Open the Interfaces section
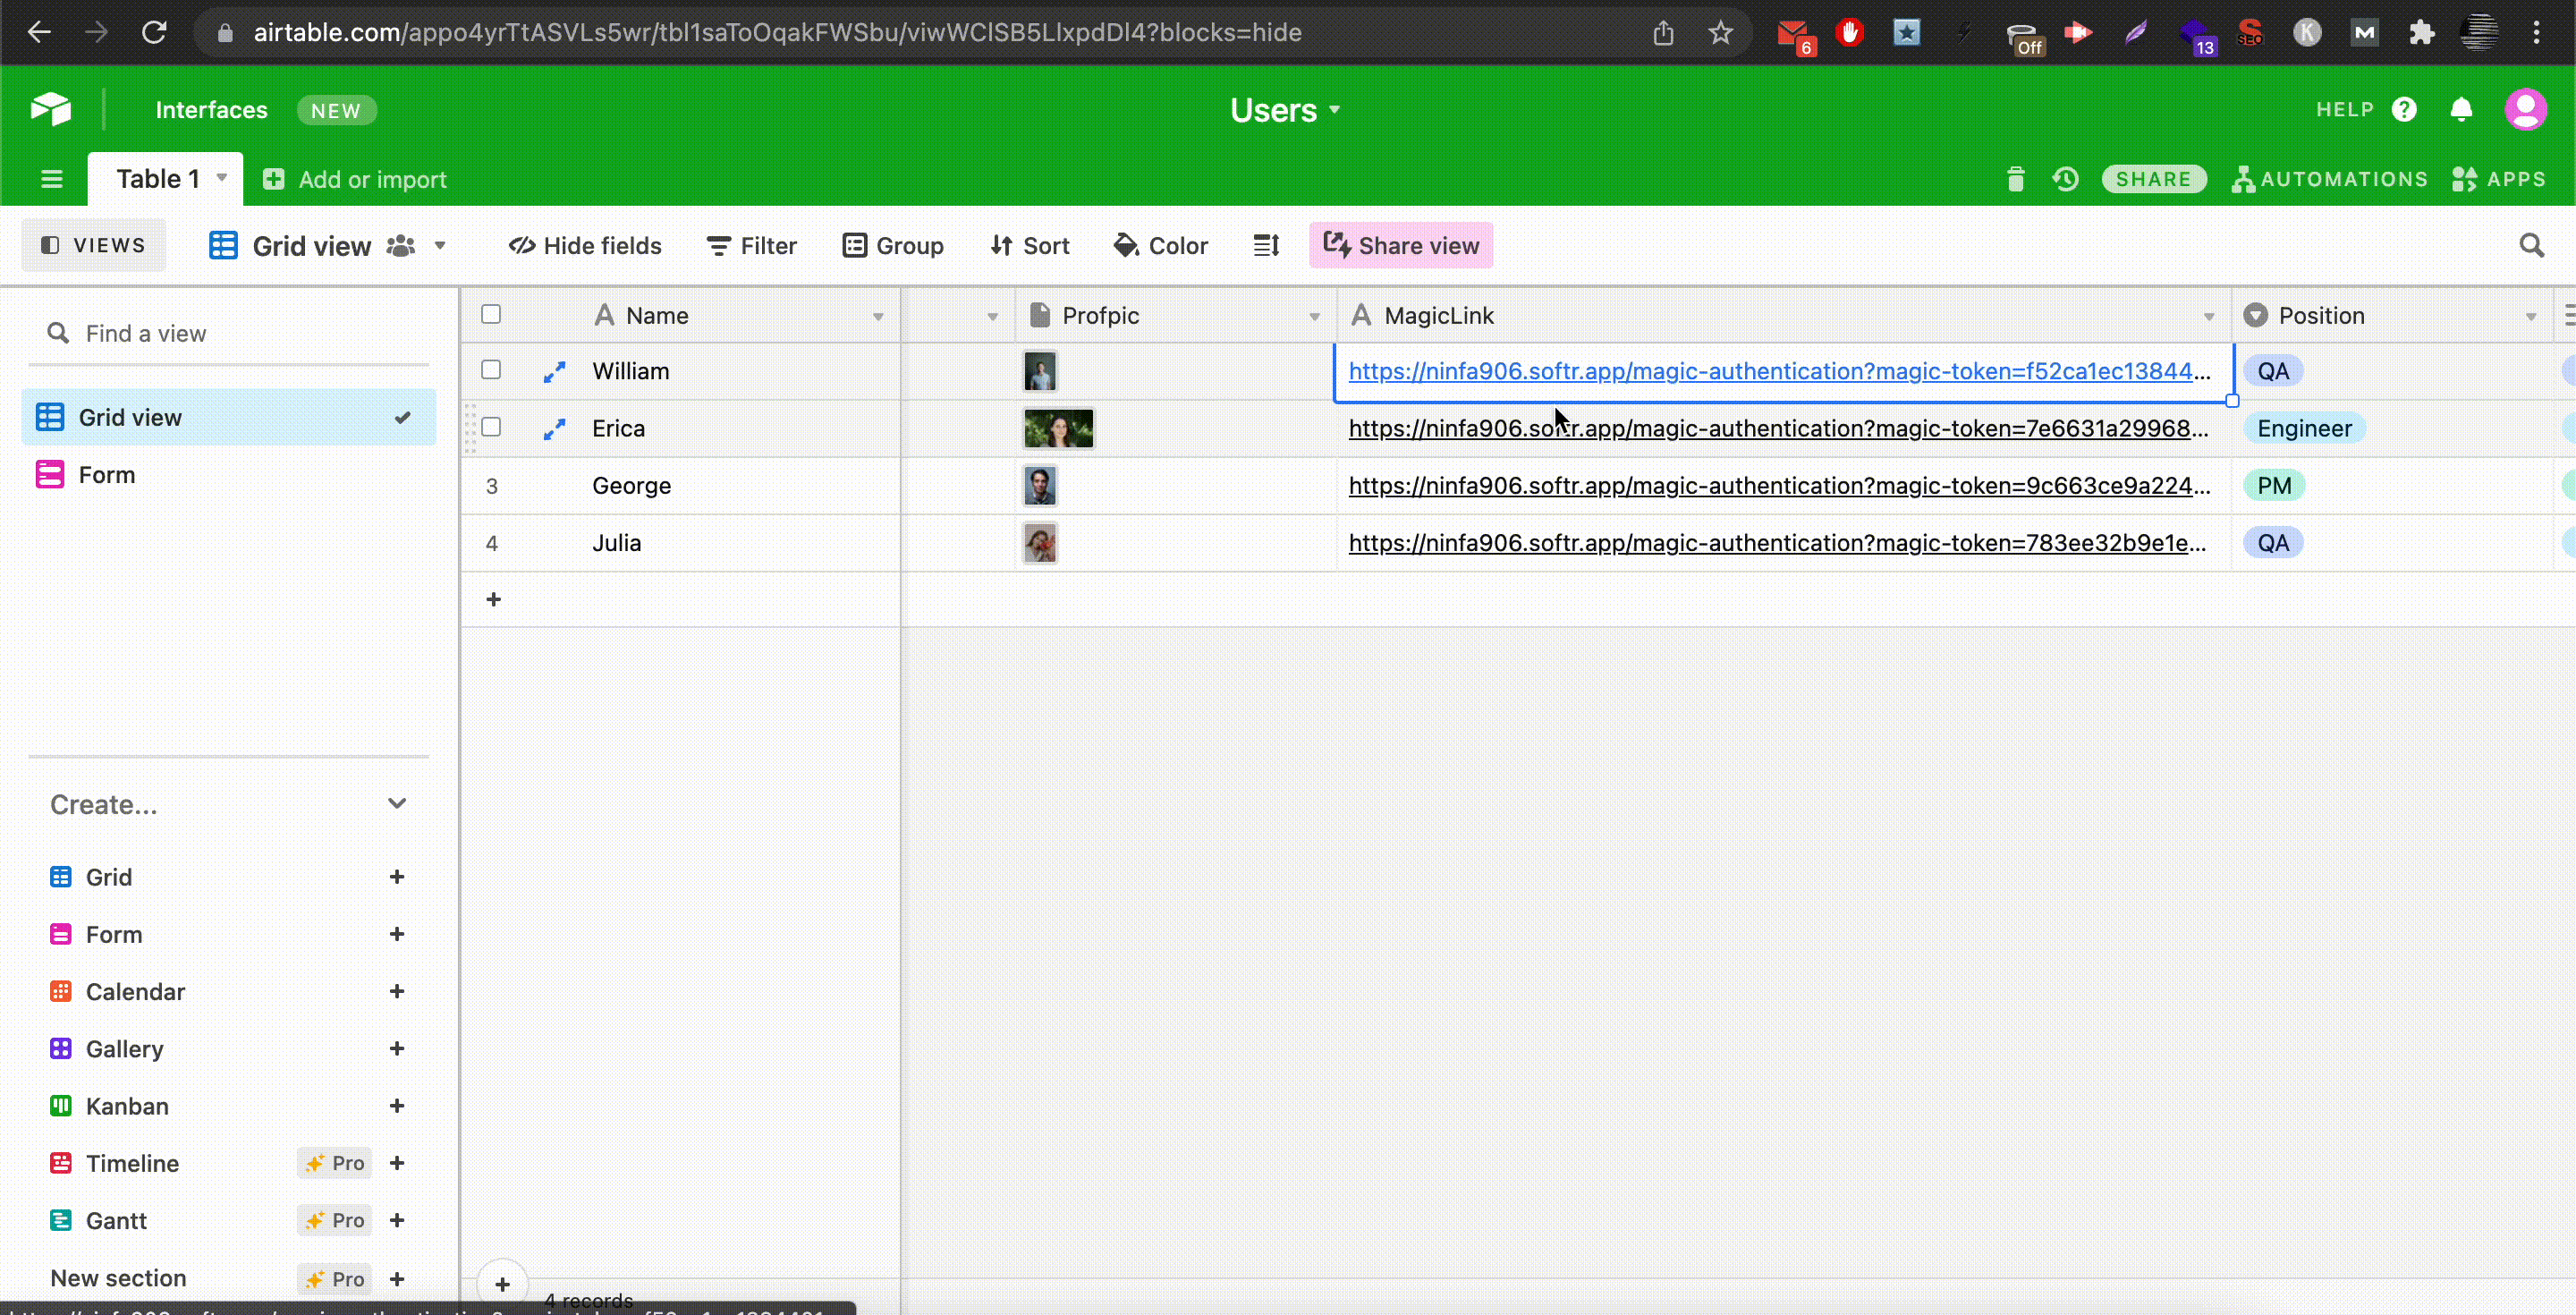Image resolution: width=2576 pixels, height=1315 pixels. click(x=211, y=110)
